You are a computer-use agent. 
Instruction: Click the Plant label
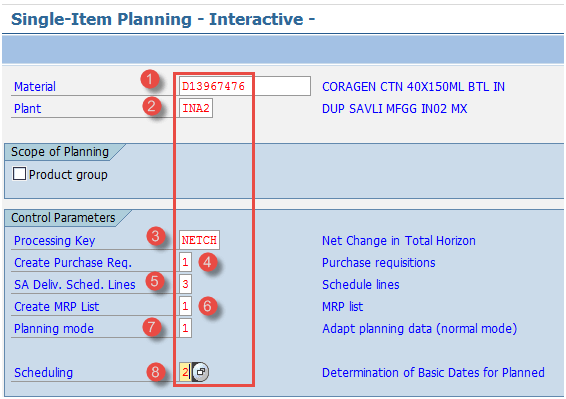[27, 109]
